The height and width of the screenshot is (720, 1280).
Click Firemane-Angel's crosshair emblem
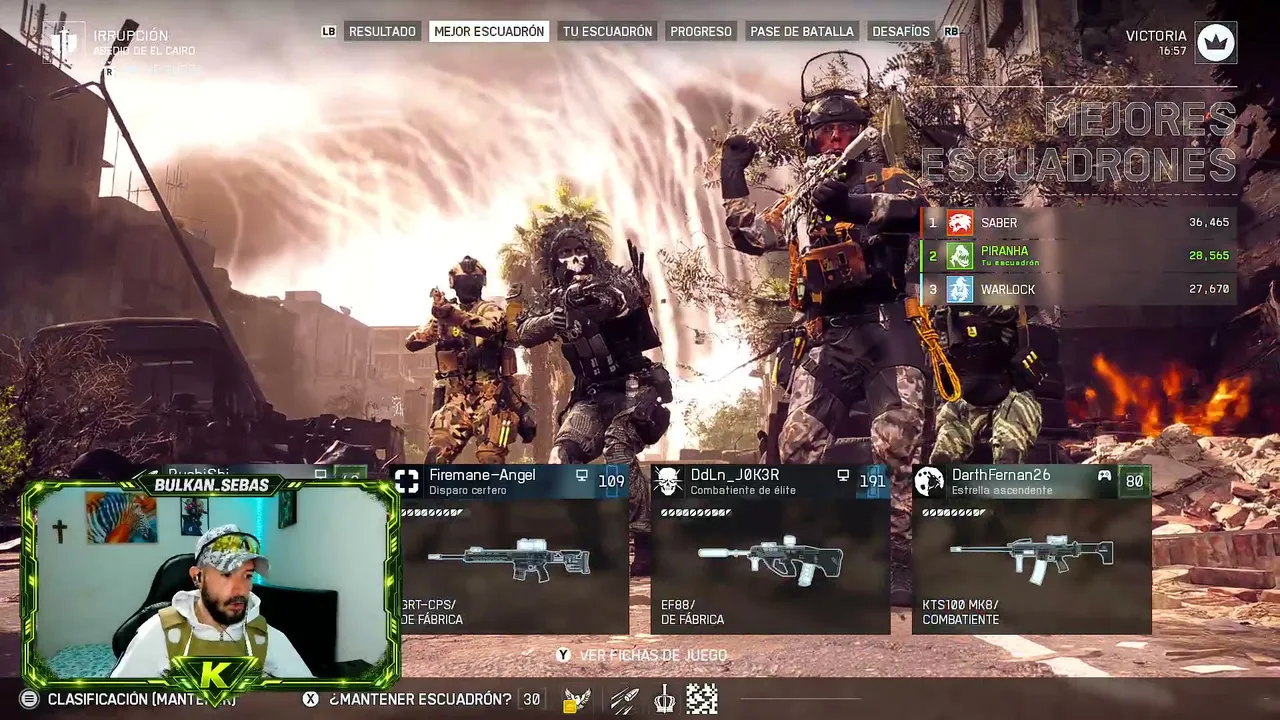pos(407,481)
